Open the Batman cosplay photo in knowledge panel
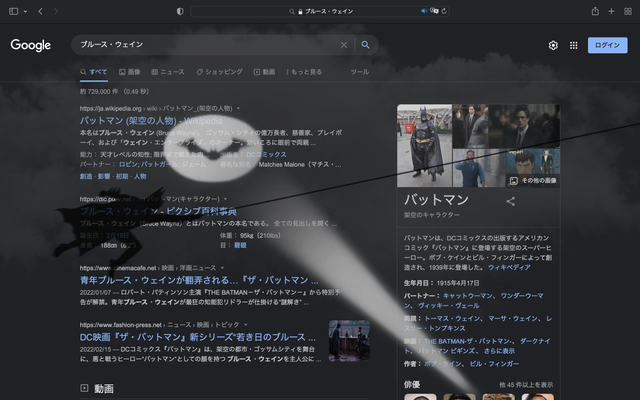The width and height of the screenshot is (640, 400). [x=424, y=146]
